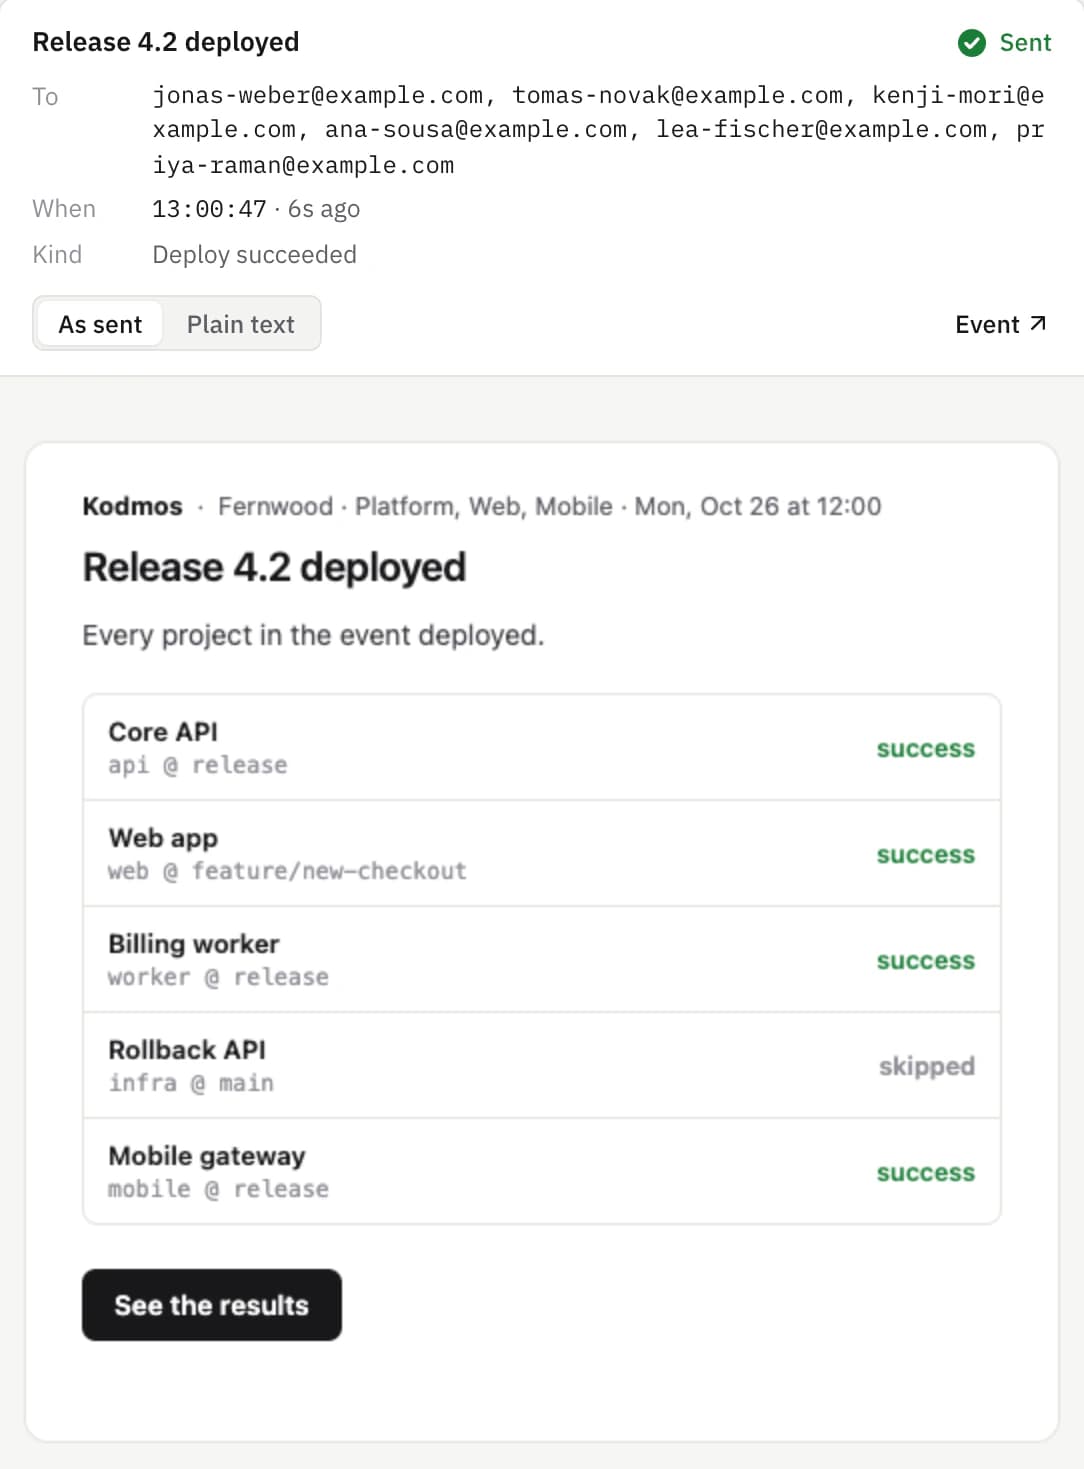Click the lea-fischer@example.com recipient

click(821, 130)
